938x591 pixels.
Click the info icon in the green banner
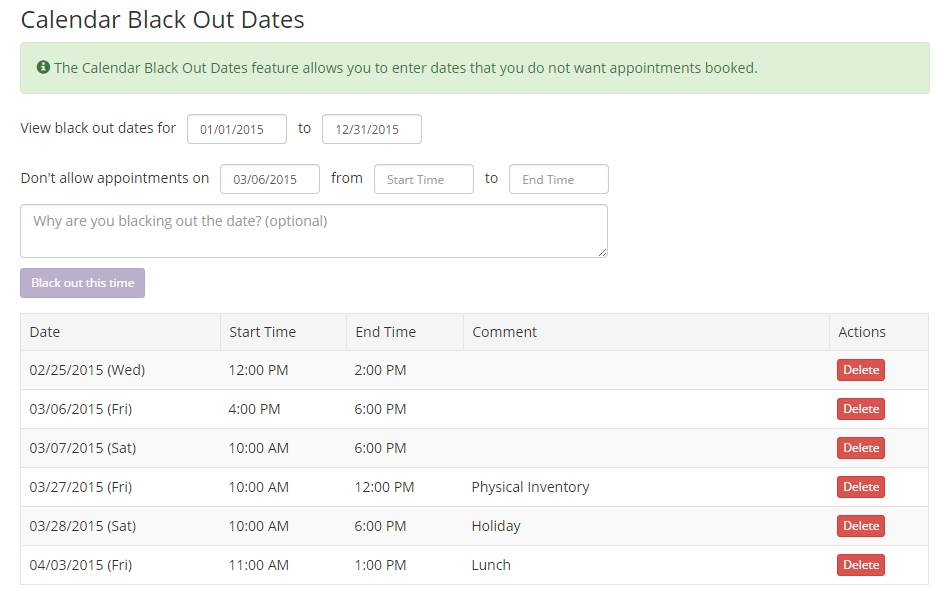coord(43,67)
